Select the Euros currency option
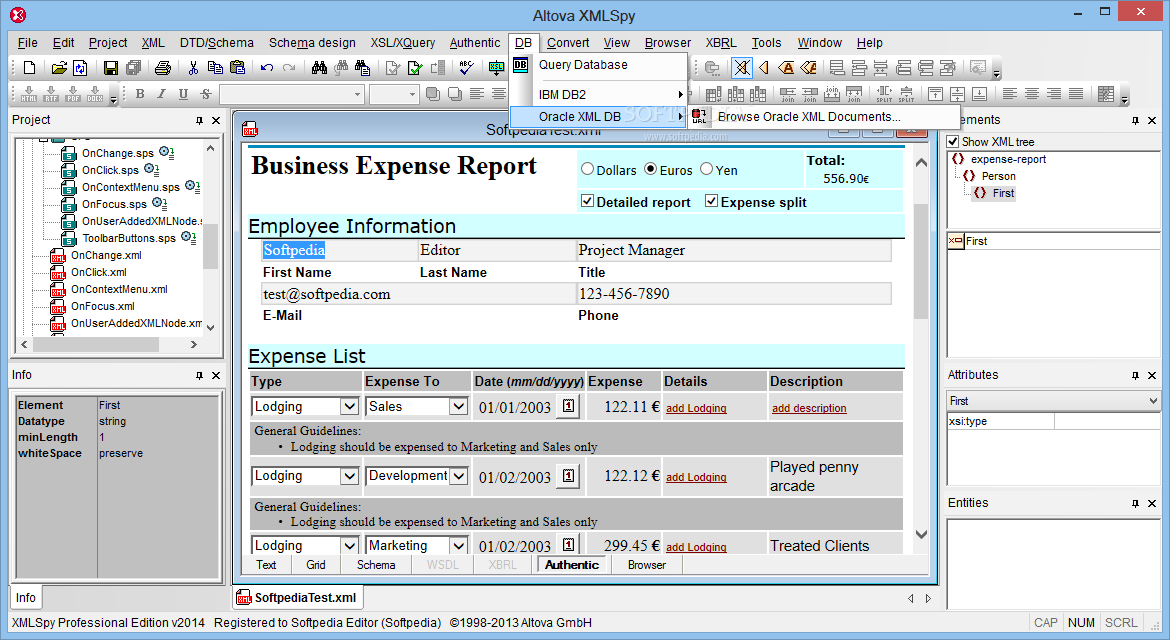Viewport: 1170px width, 640px height. (651, 169)
